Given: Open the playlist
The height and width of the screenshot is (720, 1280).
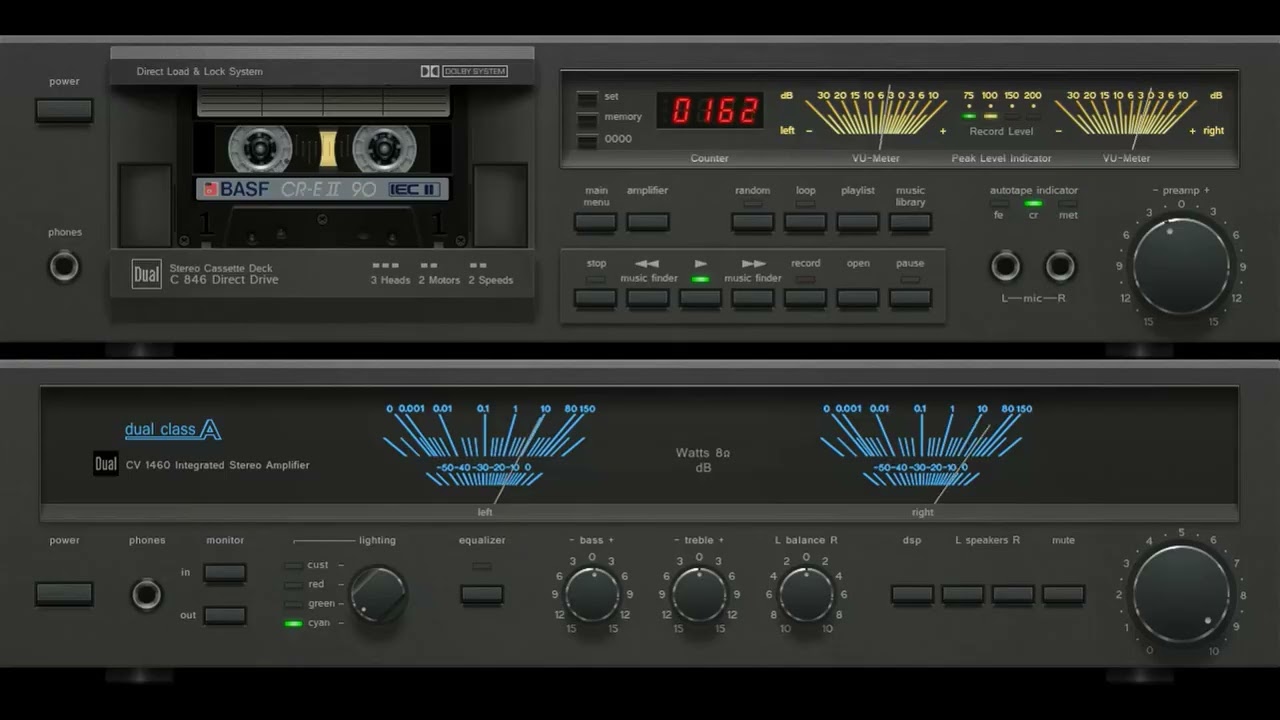Looking at the screenshot, I should [x=858, y=222].
